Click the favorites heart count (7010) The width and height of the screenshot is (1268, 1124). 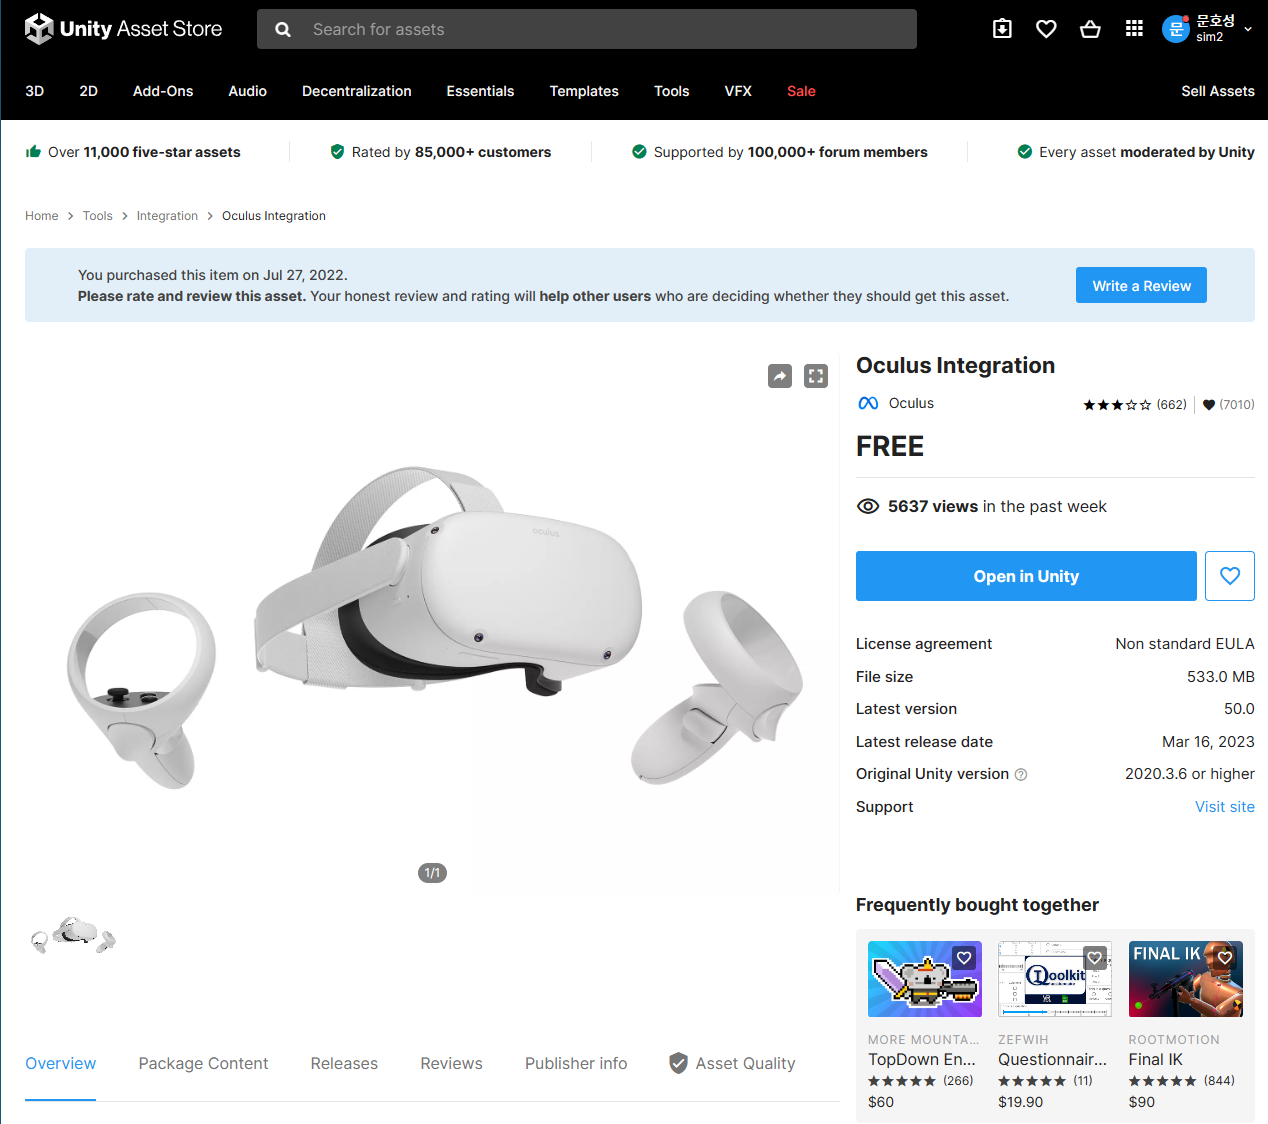click(1228, 405)
